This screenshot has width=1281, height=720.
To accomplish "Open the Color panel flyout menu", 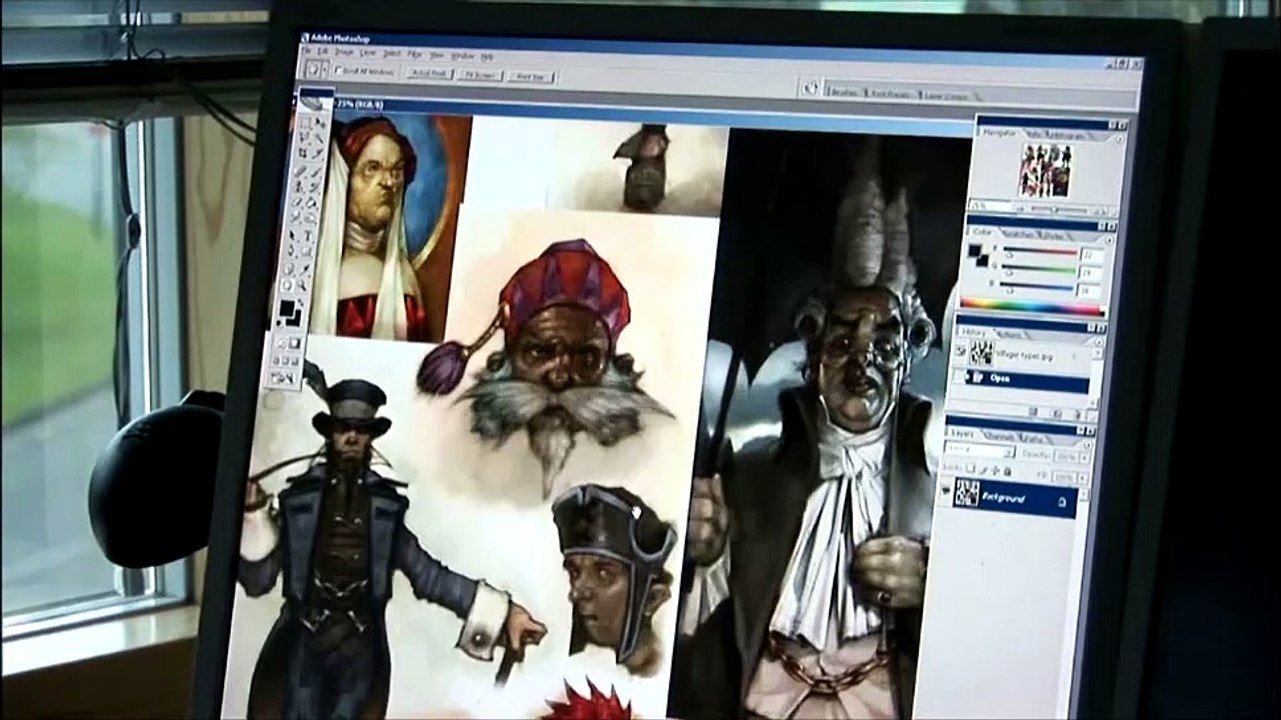I will point(1110,240).
